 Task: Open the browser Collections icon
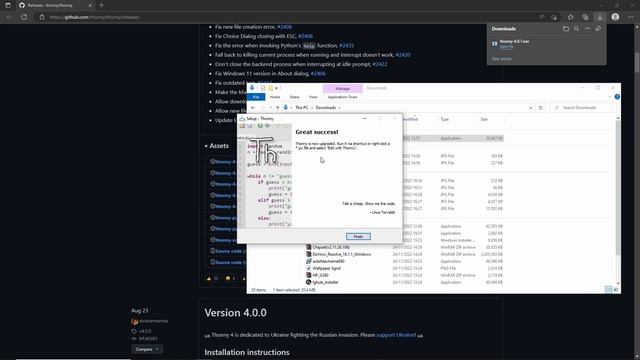(585, 17)
